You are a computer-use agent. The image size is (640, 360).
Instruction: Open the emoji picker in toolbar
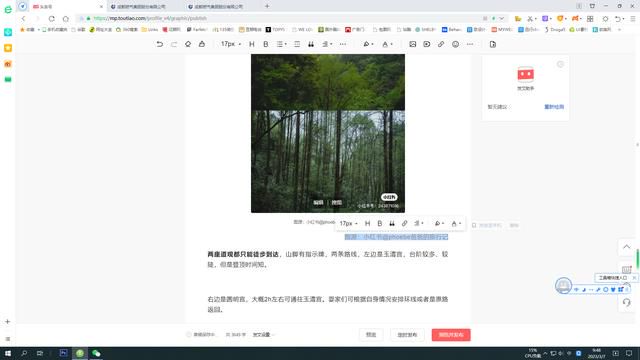click(x=456, y=44)
